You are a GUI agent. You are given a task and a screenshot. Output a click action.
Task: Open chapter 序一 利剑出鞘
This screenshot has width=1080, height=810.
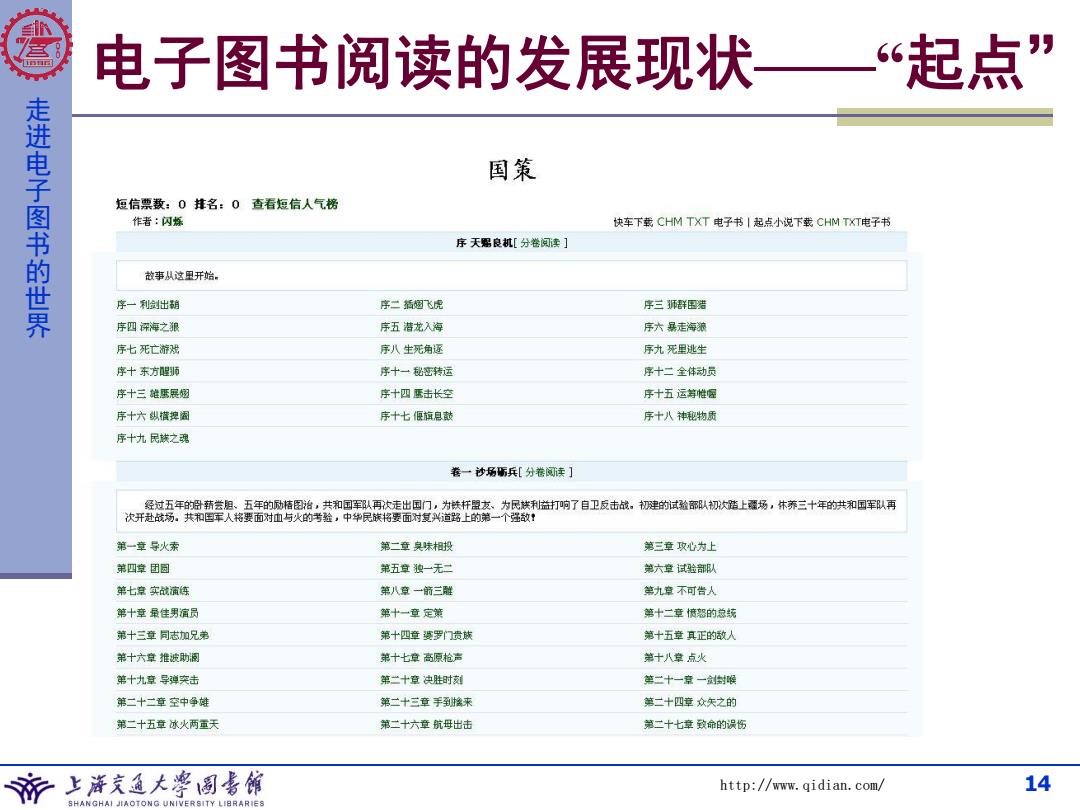(147, 304)
